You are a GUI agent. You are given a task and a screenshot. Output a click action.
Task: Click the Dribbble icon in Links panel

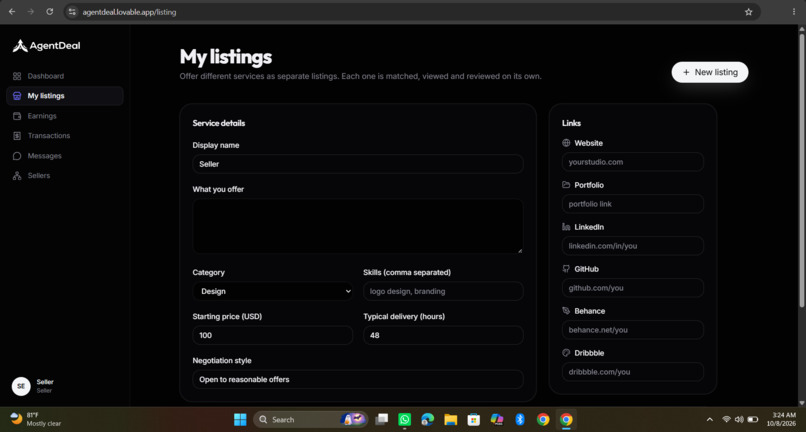(566, 353)
